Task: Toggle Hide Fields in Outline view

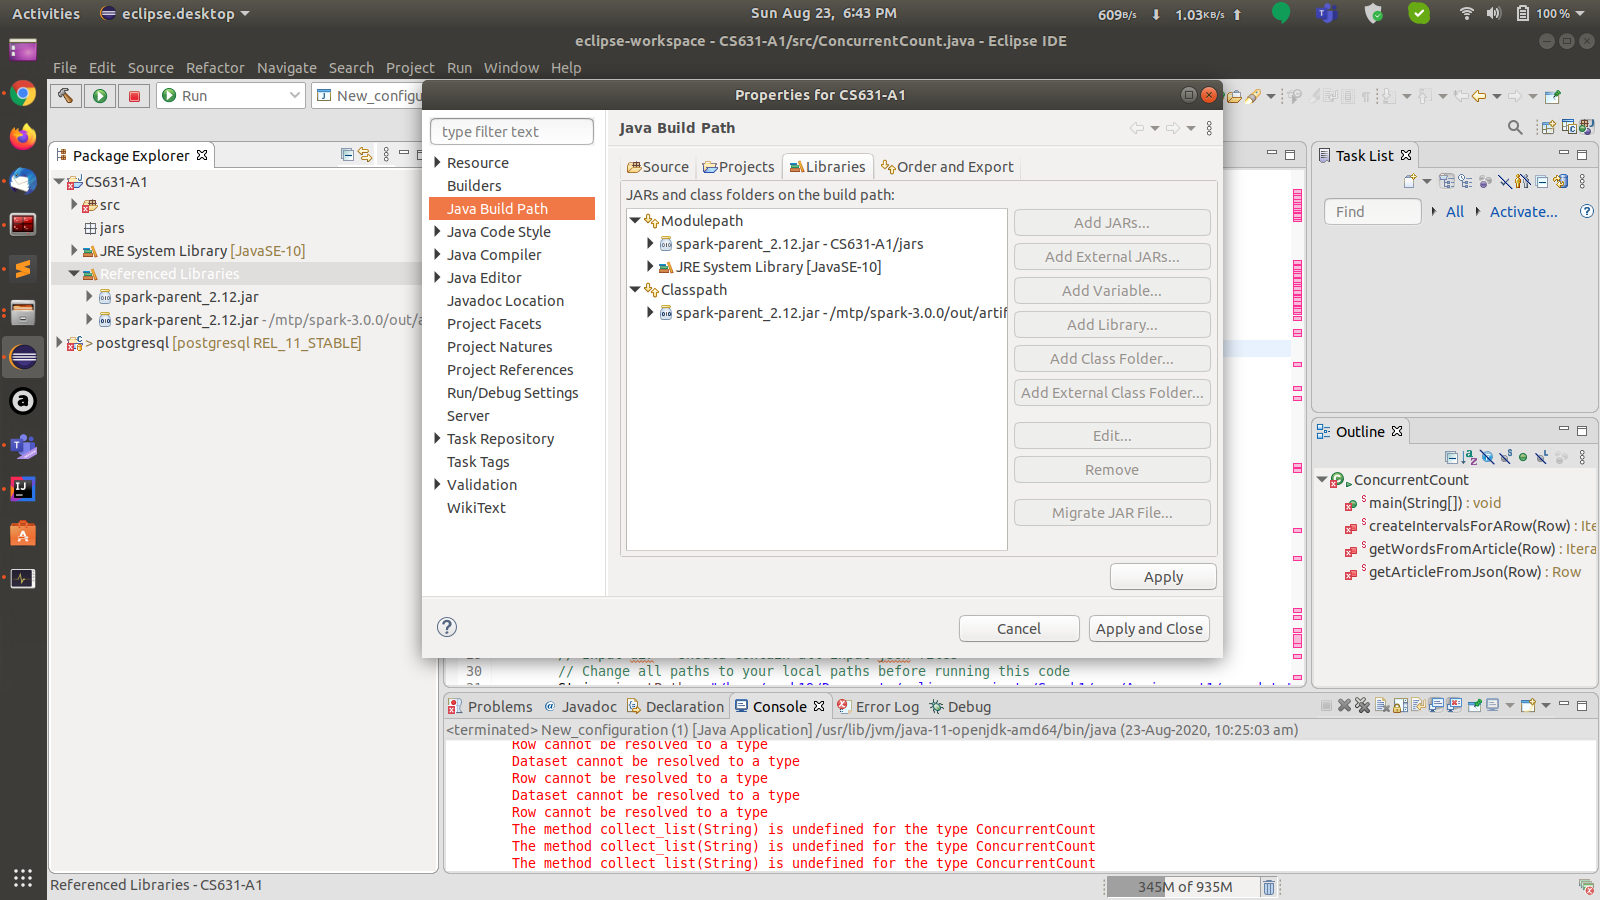Action: pyautogui.click(x=1487, y=457)
